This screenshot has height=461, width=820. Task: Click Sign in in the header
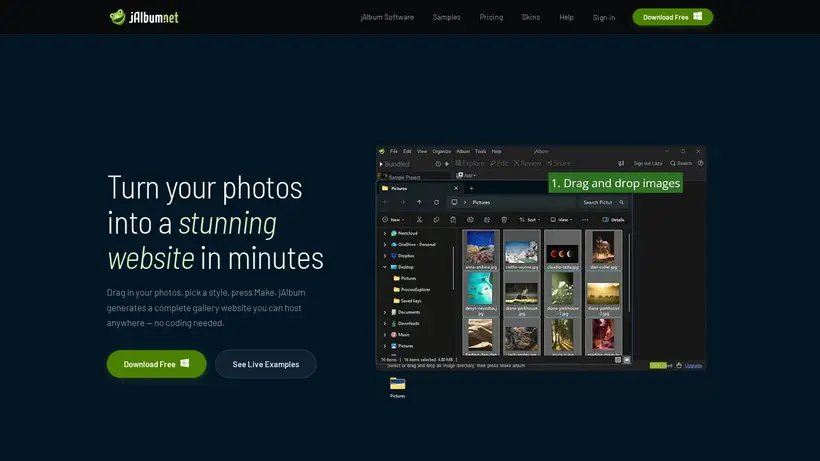[x=603, y=17]
